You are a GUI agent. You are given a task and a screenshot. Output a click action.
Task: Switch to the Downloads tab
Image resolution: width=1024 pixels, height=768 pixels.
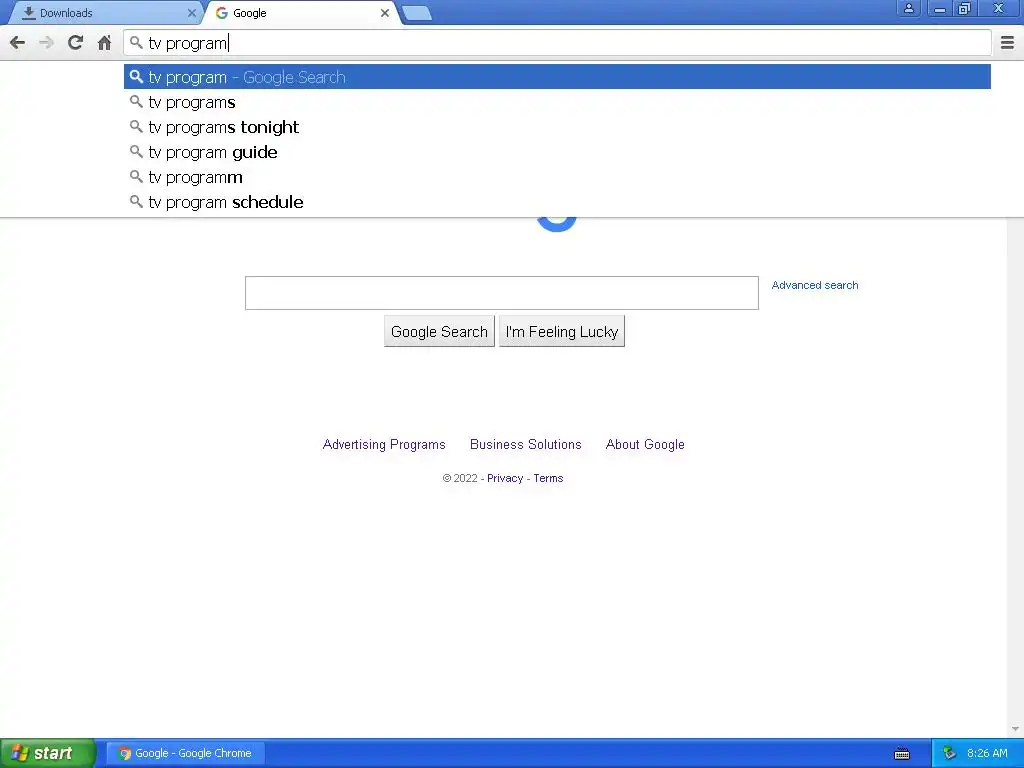(x=104, y=13)
